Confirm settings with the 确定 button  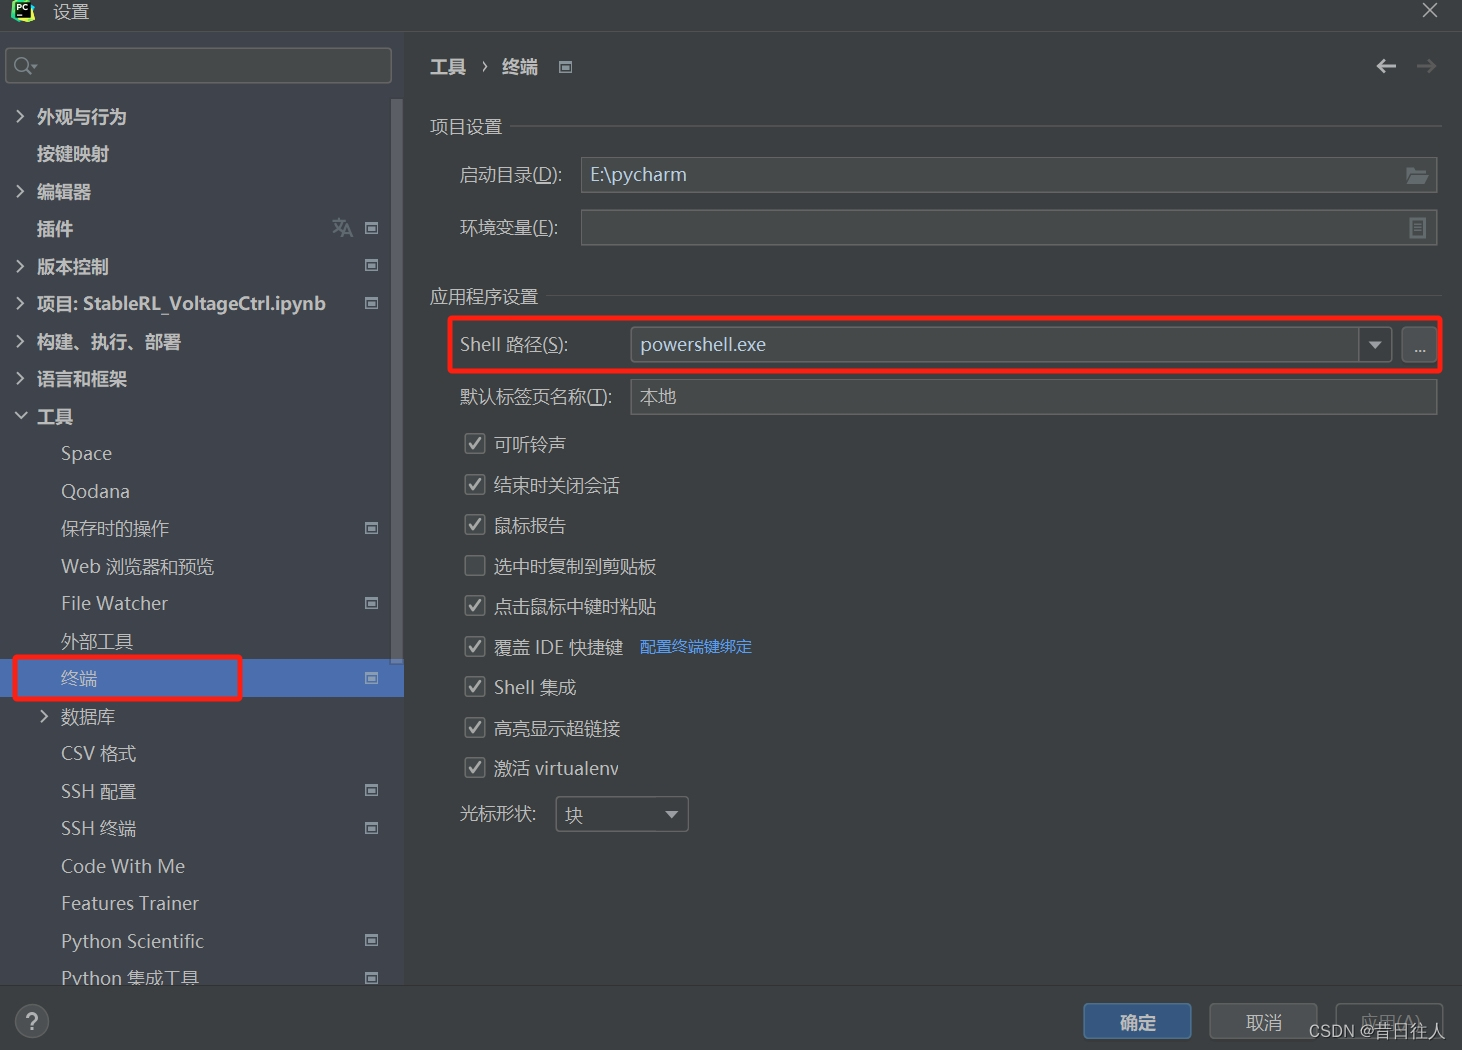coord(1137,1021)
